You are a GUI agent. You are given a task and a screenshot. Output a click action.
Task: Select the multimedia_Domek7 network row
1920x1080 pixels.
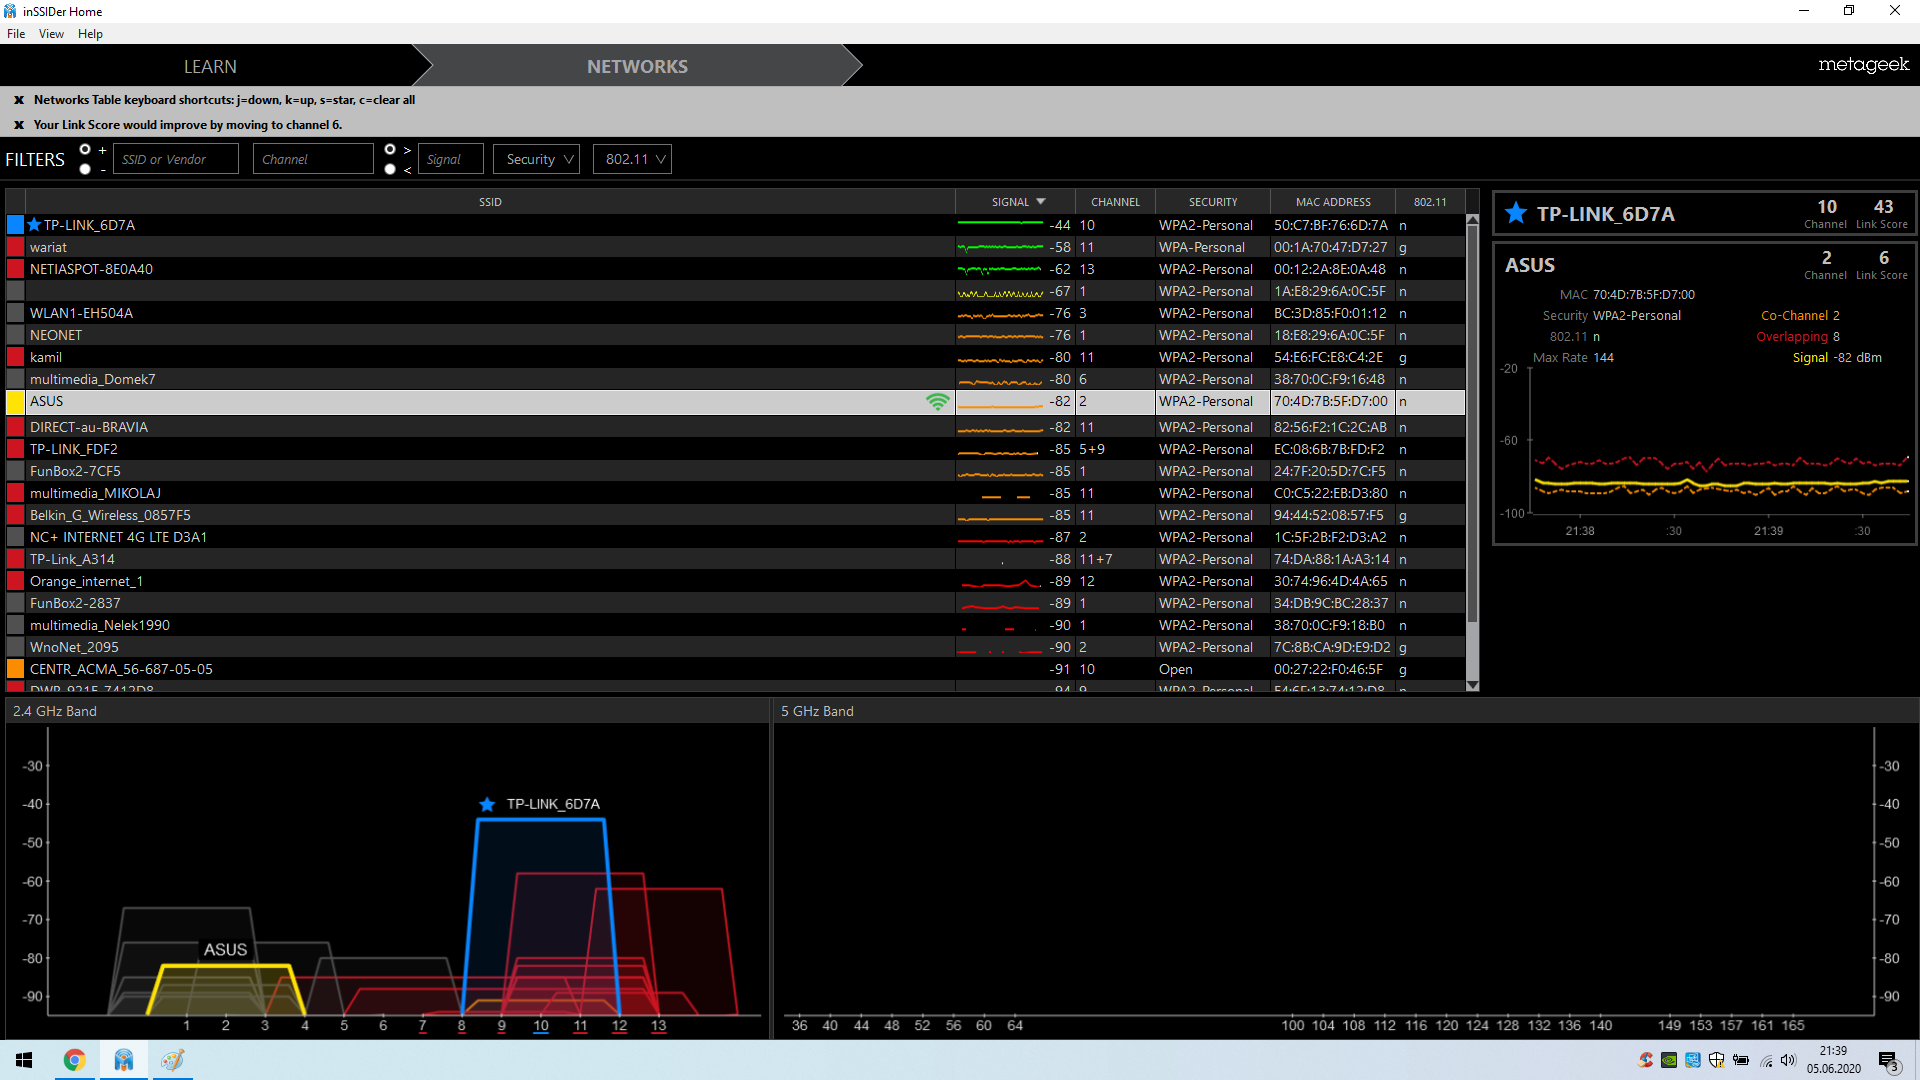click(736, 379)
